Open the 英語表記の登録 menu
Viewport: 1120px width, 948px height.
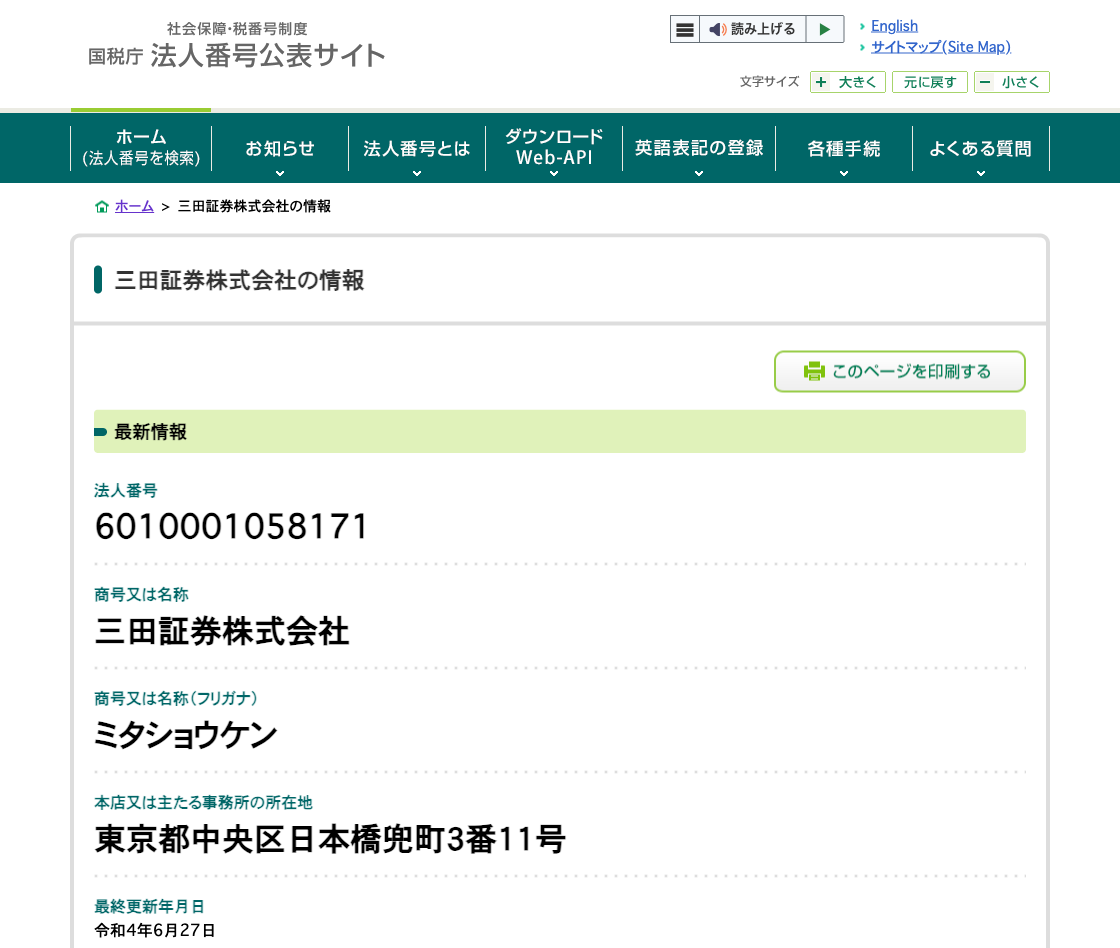click(x=699, y=148)
